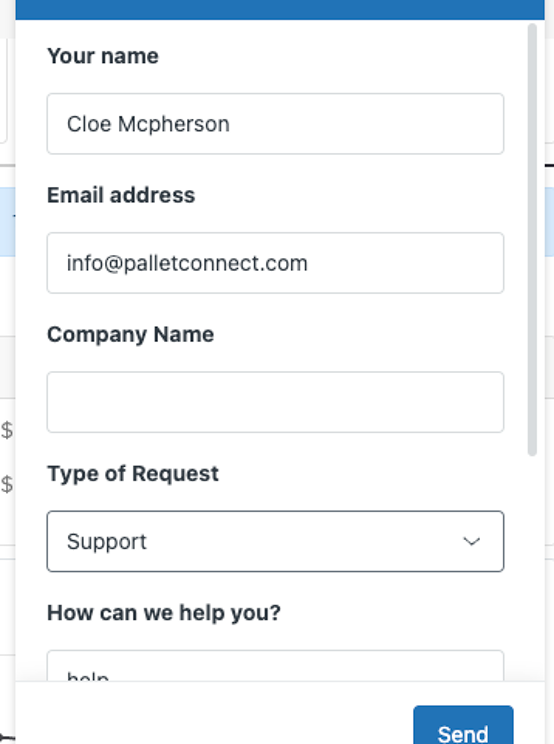Click the word "help" in message box
Screen dimensions: 554x744
point(88,676)
